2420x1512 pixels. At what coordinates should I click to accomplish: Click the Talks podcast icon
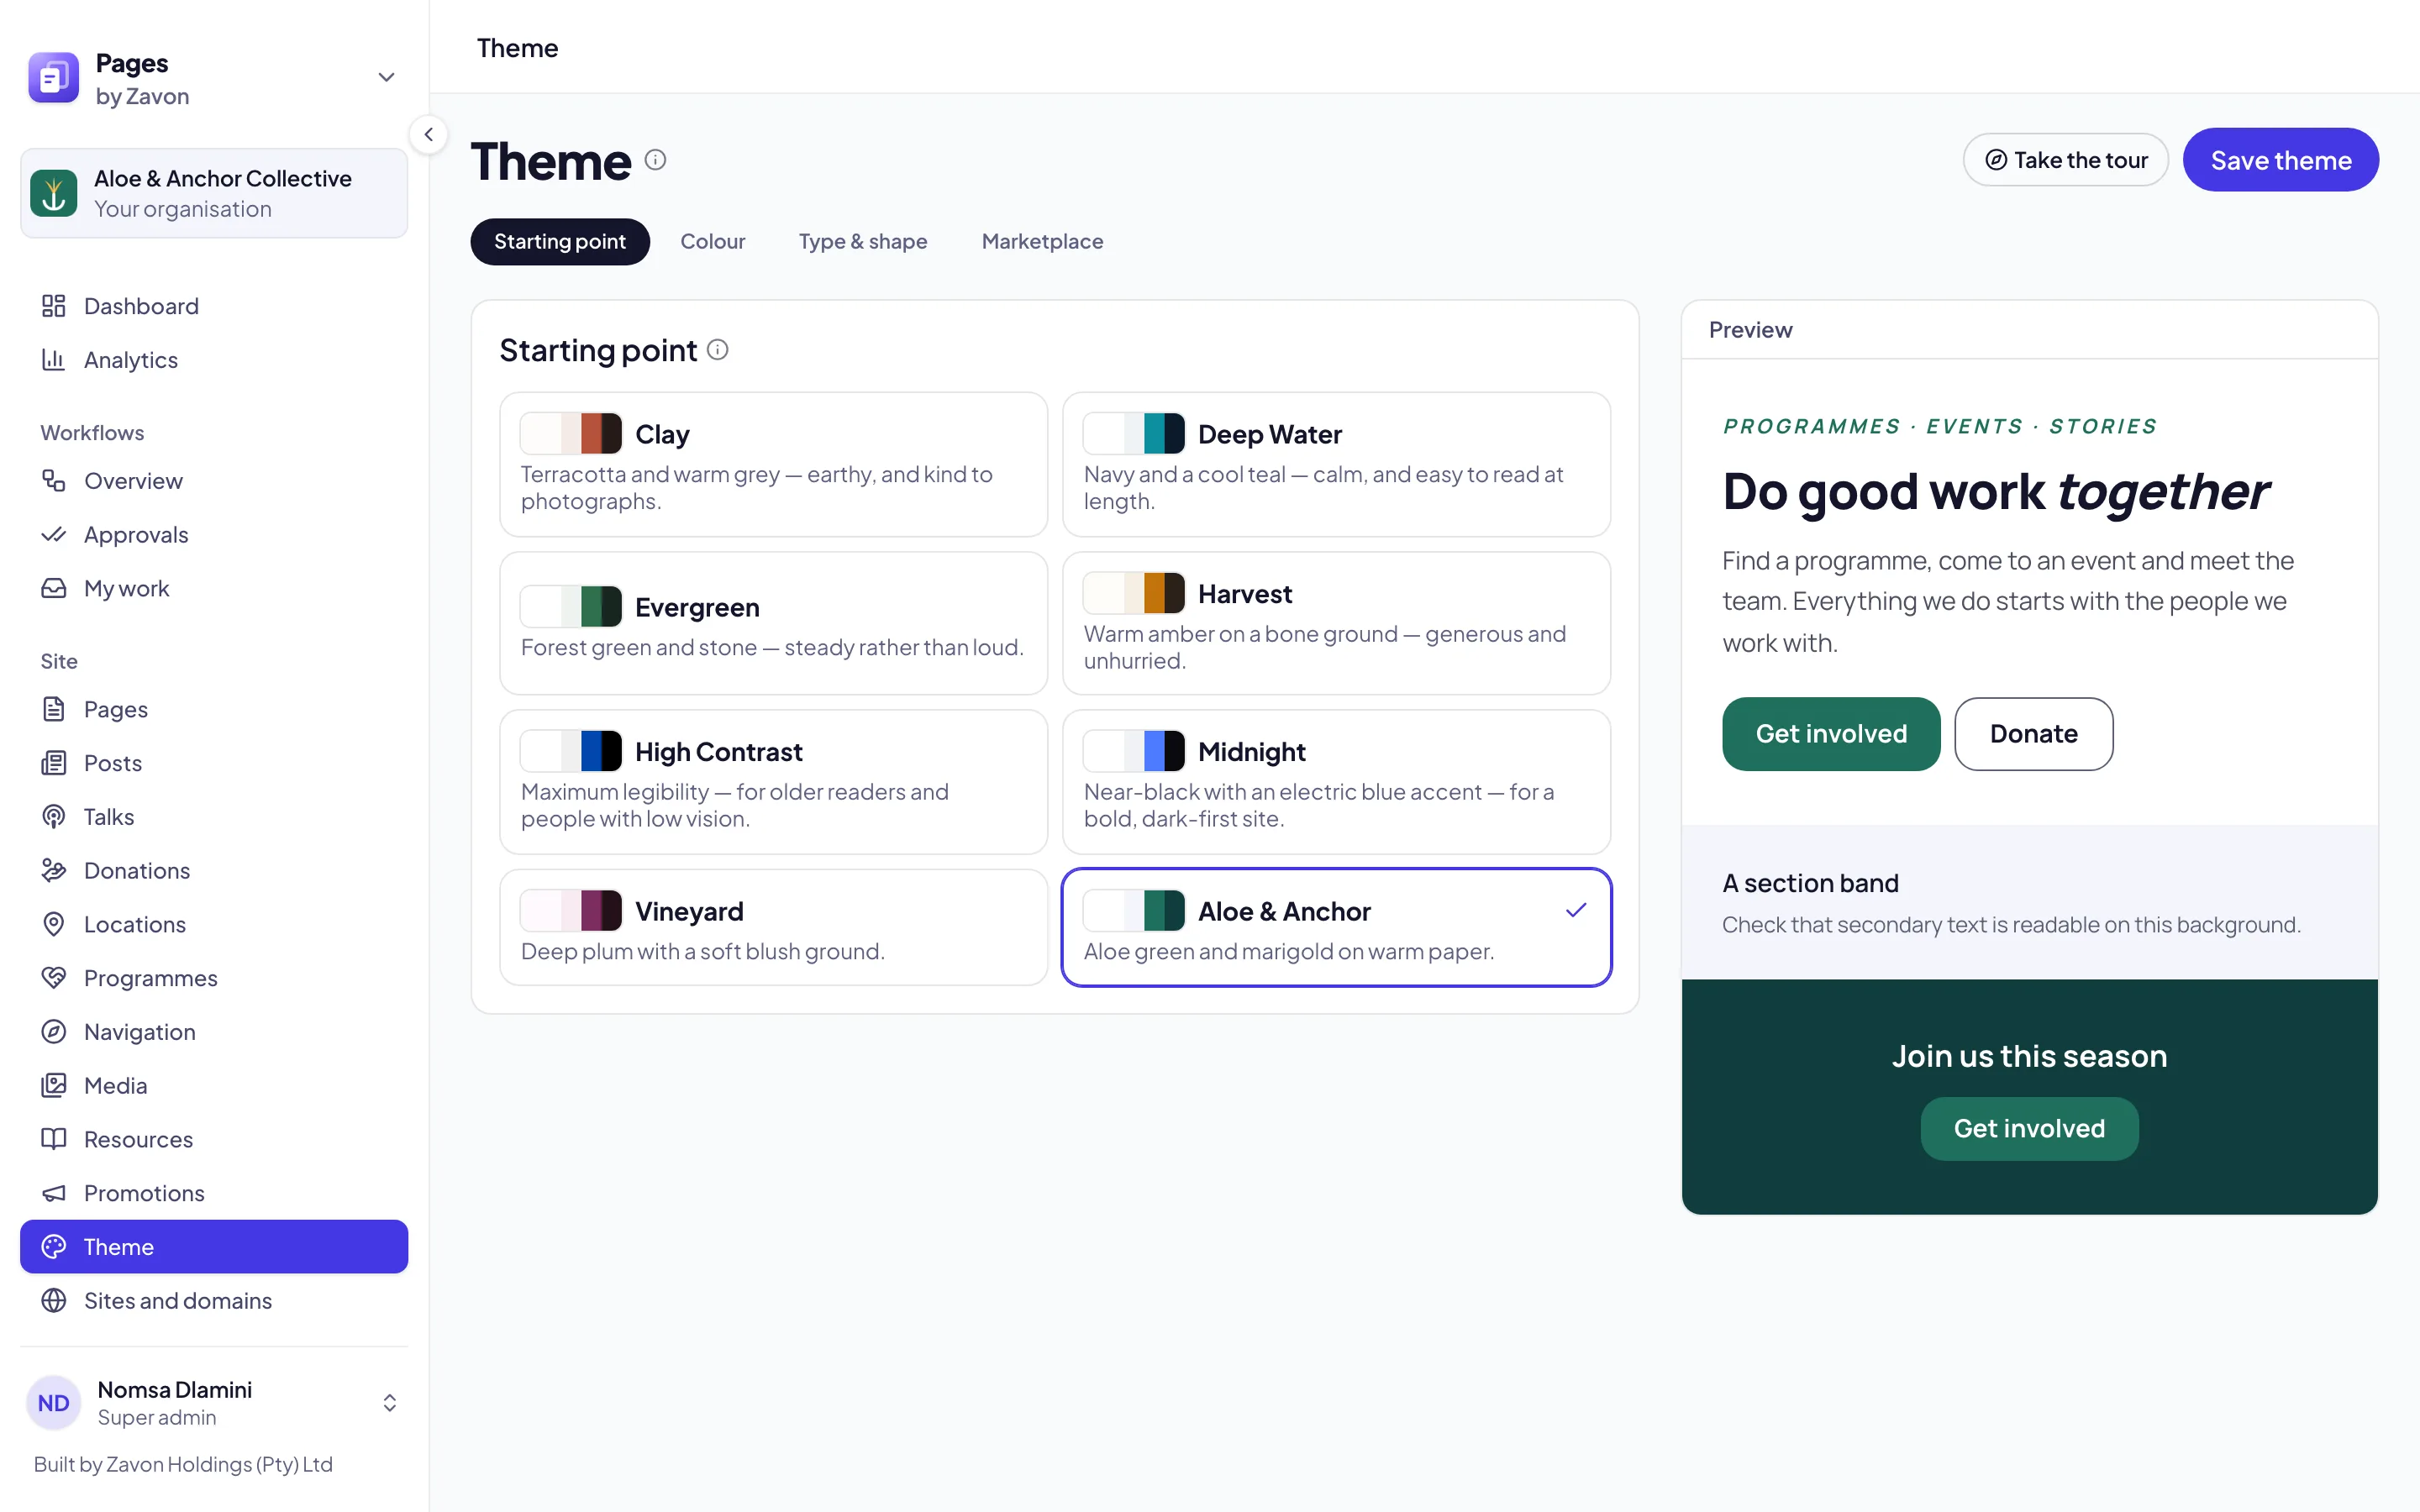54,817
